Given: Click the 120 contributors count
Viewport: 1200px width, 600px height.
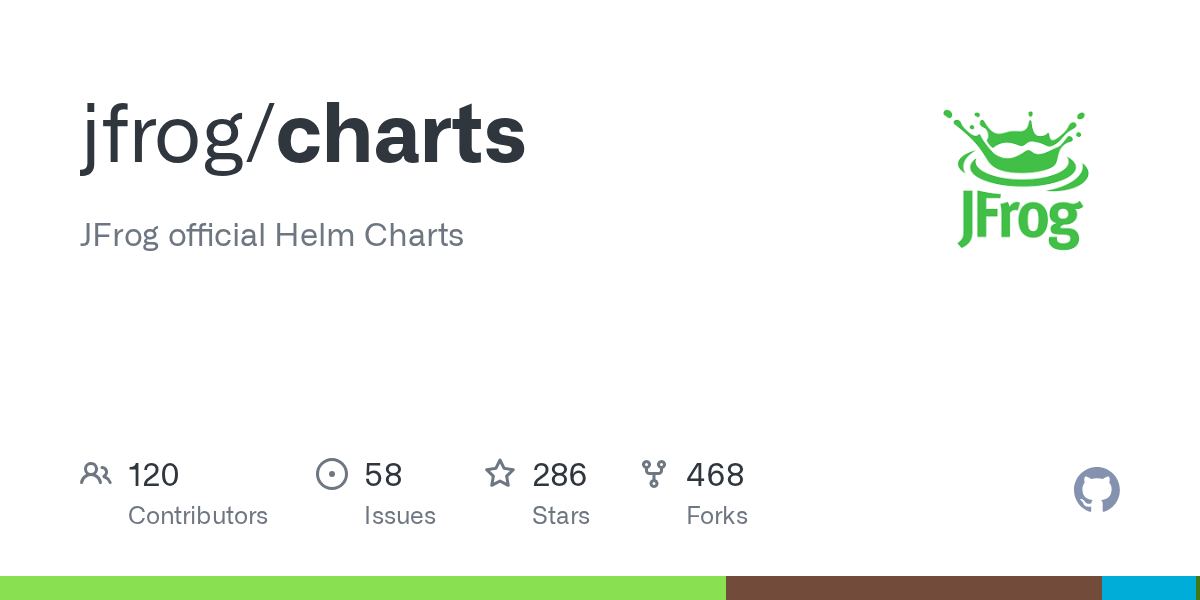Looking at the screenshot, I should click(153, 475).
